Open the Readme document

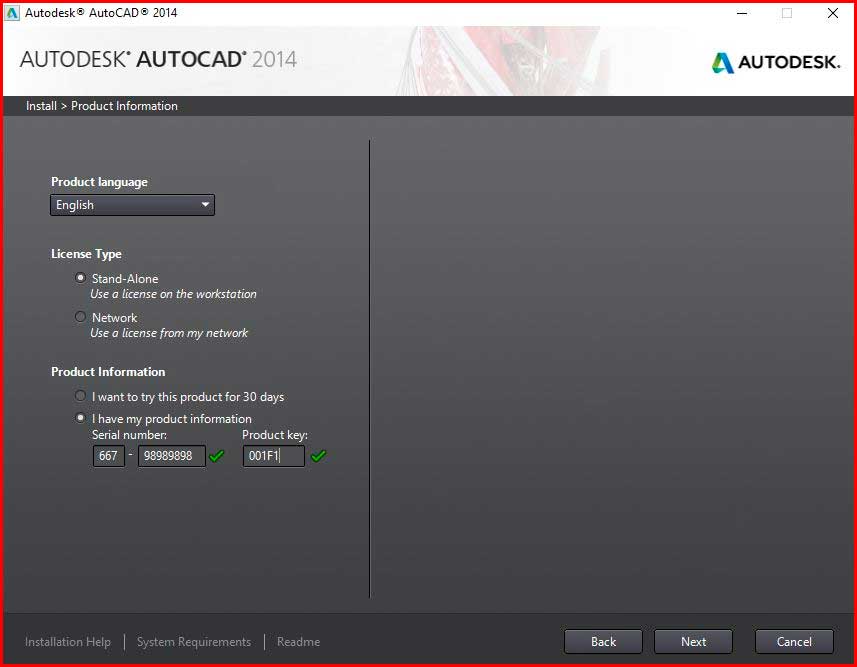pyautogui.click(x=298, y=641)
